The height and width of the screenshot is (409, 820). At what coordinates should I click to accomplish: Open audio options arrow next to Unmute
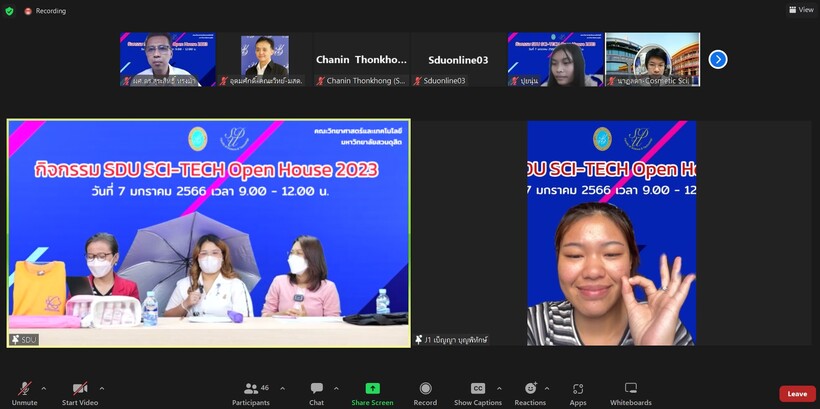[43, 389]
